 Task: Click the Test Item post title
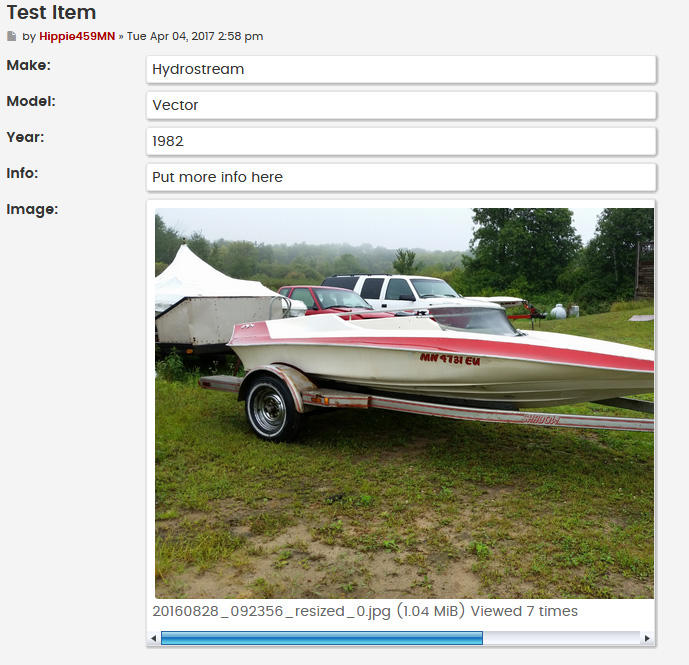tap(51, 12)
